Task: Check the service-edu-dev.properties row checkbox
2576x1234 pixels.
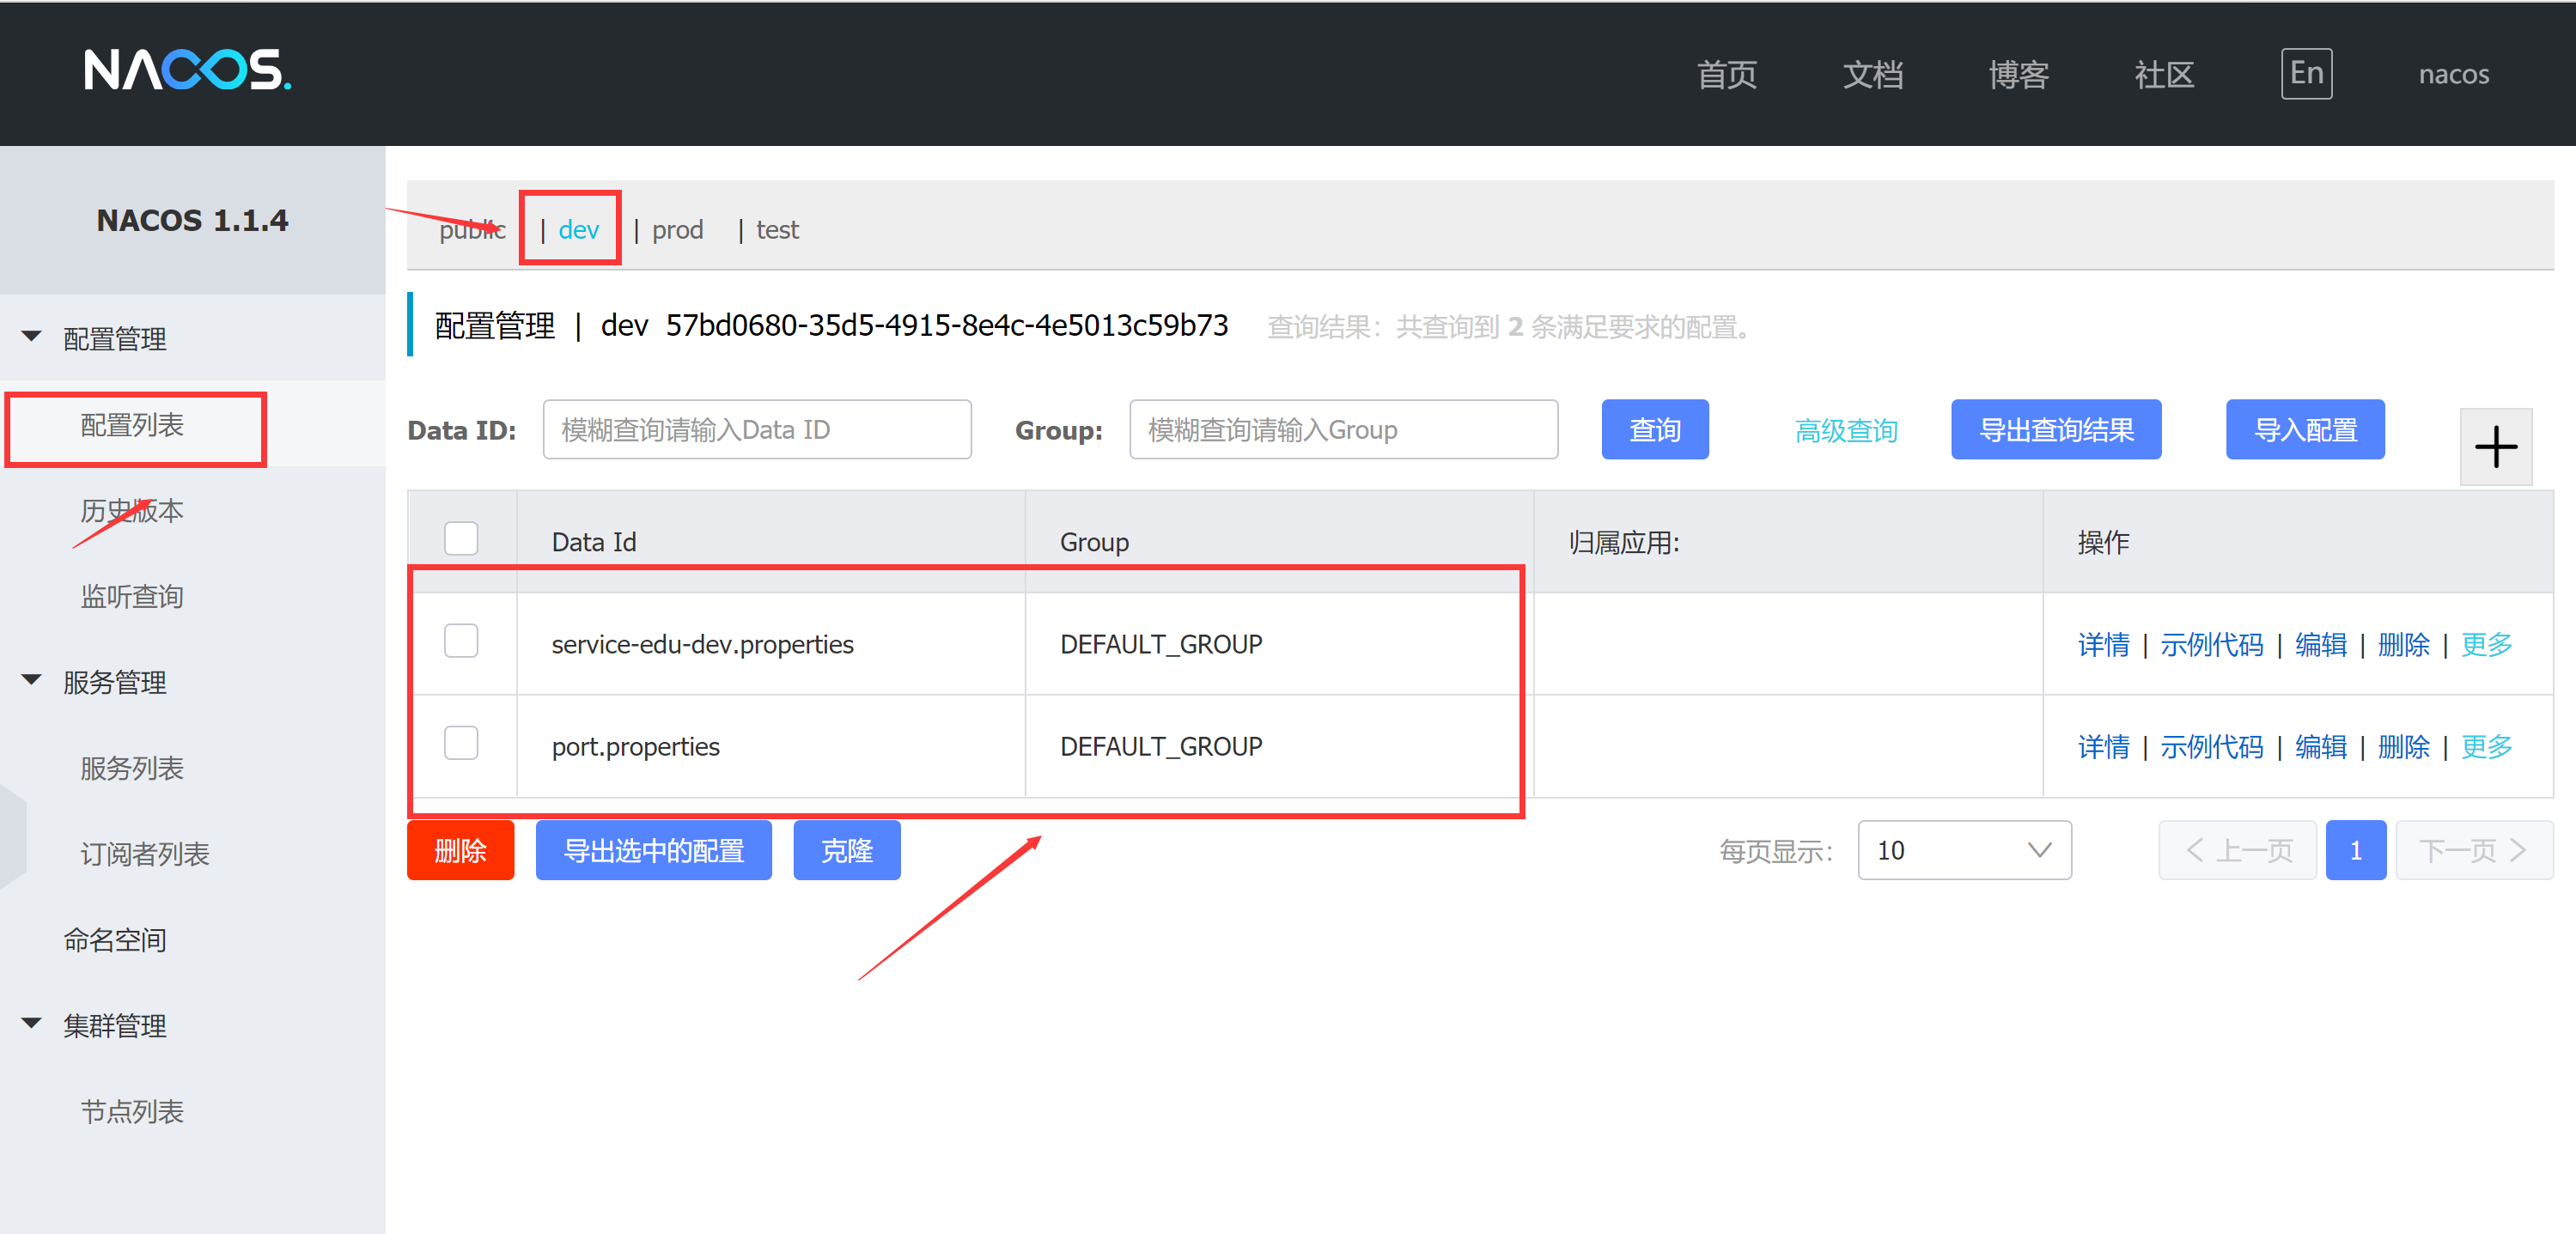Action: click(x=461, y=641)
